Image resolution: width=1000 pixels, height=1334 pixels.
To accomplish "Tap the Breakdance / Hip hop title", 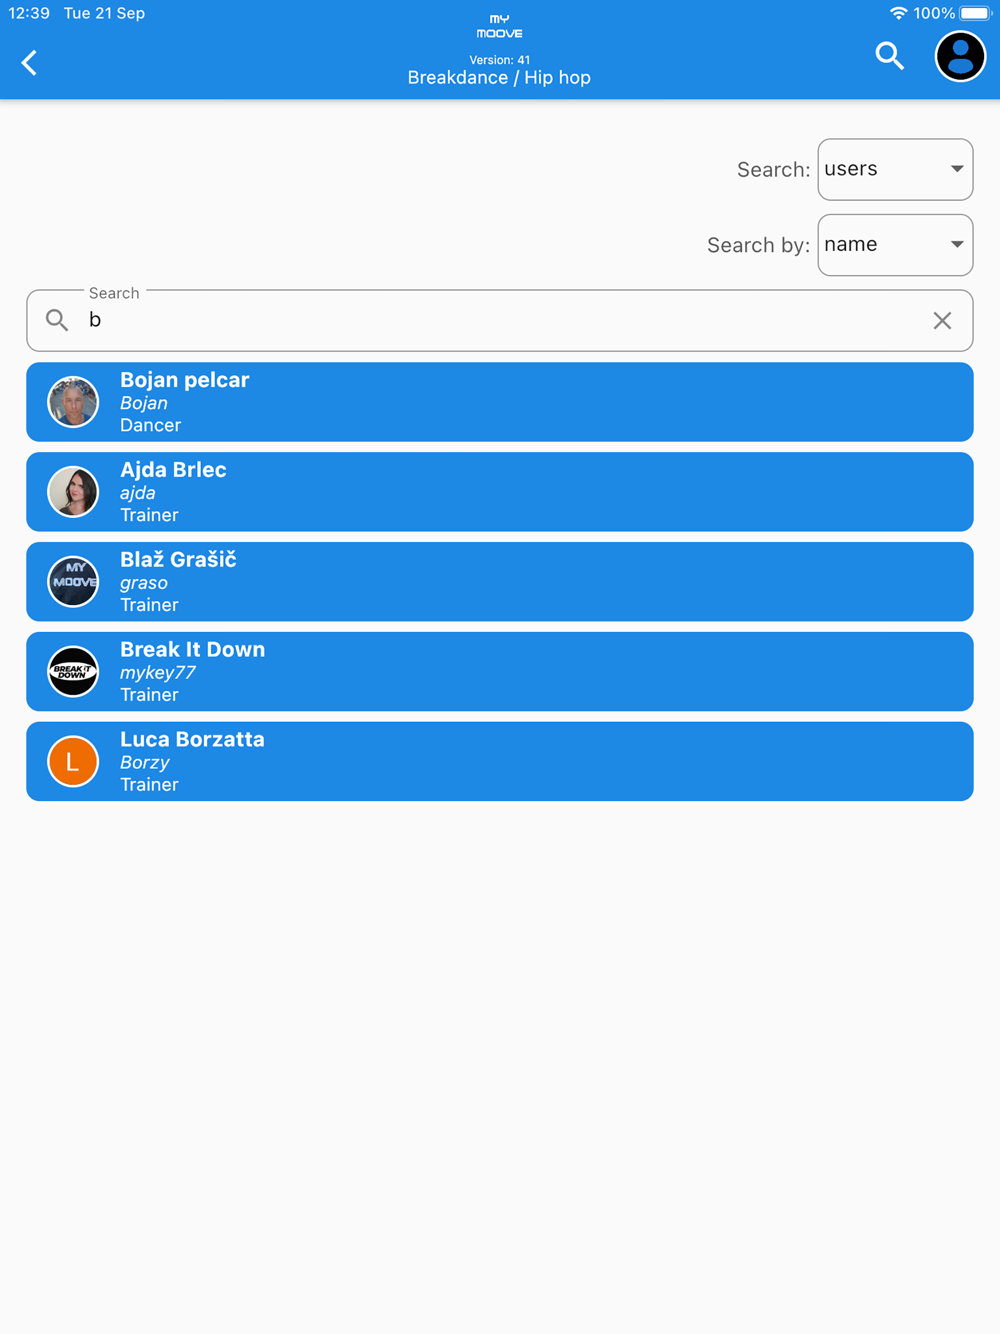I will click(499, 78).
